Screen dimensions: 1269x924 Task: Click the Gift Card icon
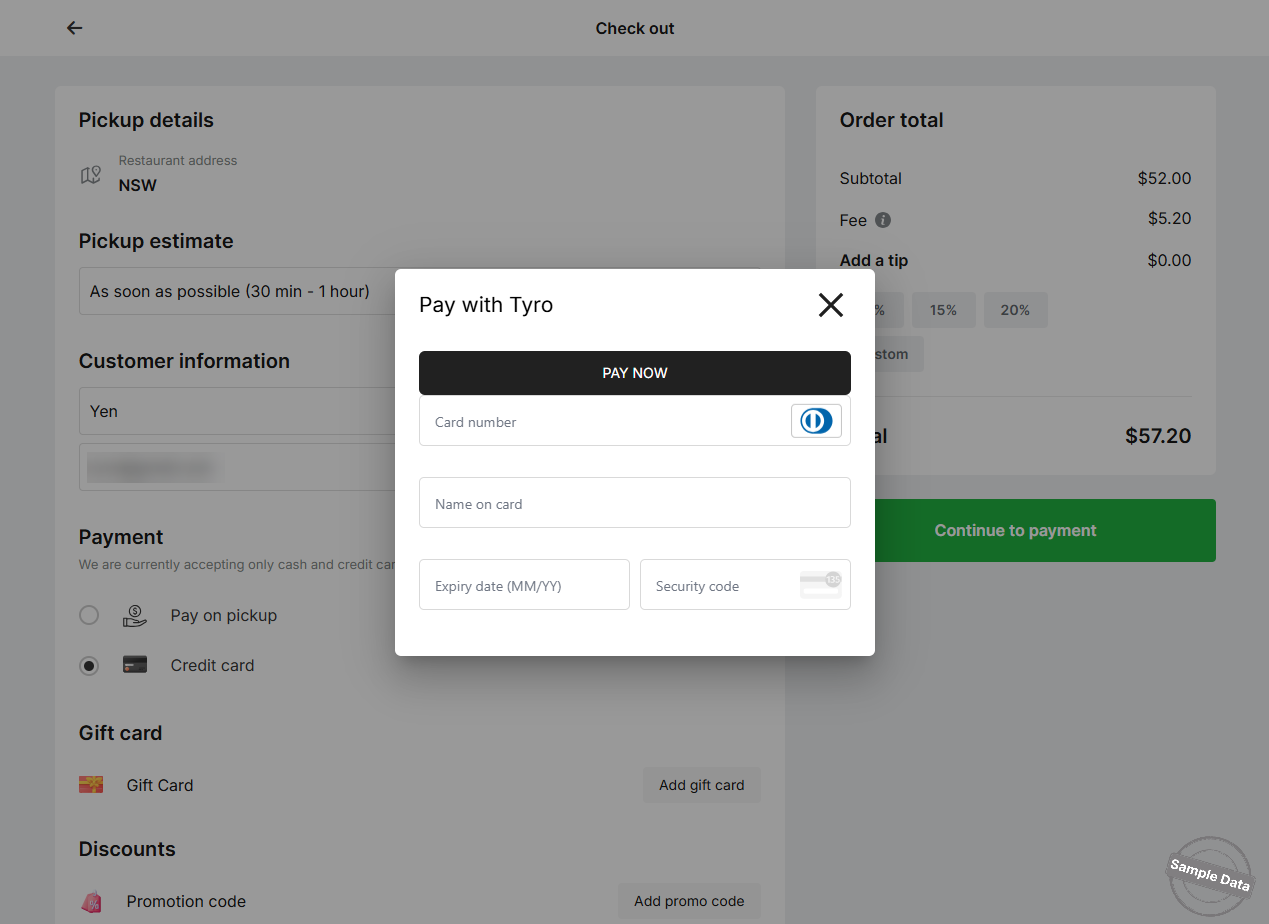pos(91,784)
